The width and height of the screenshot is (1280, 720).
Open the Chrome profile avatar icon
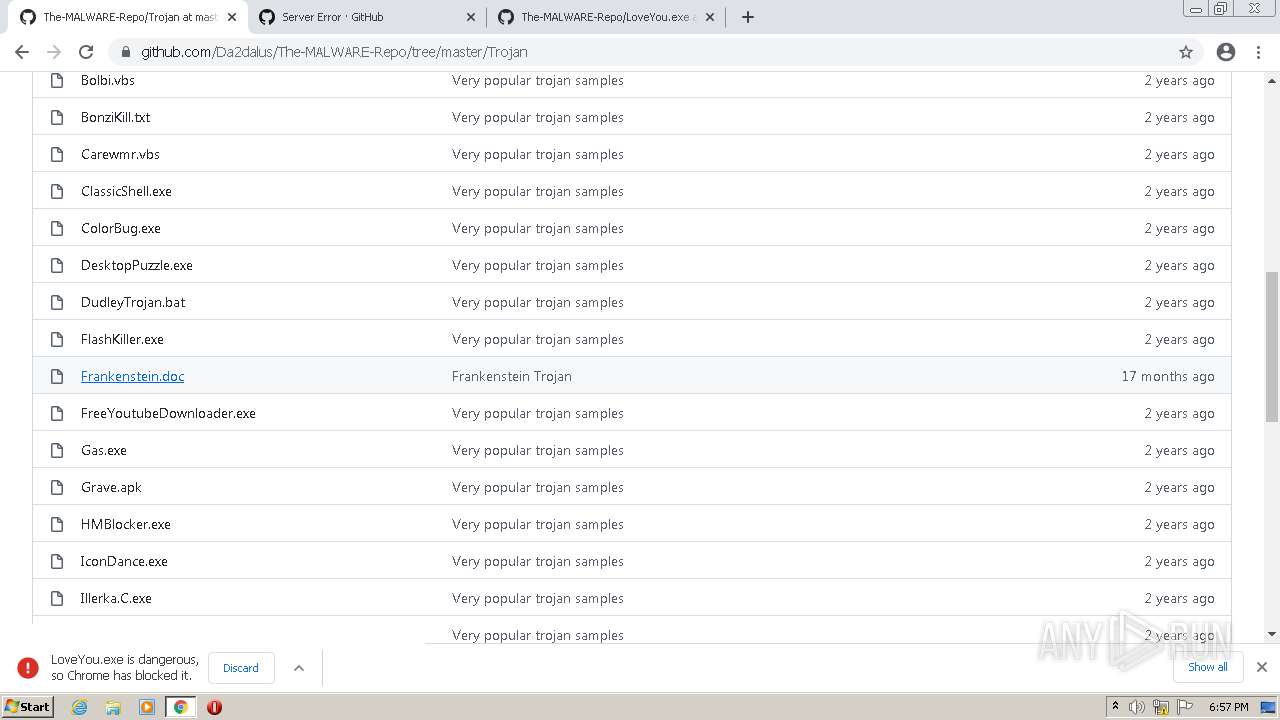point(1226,52)
